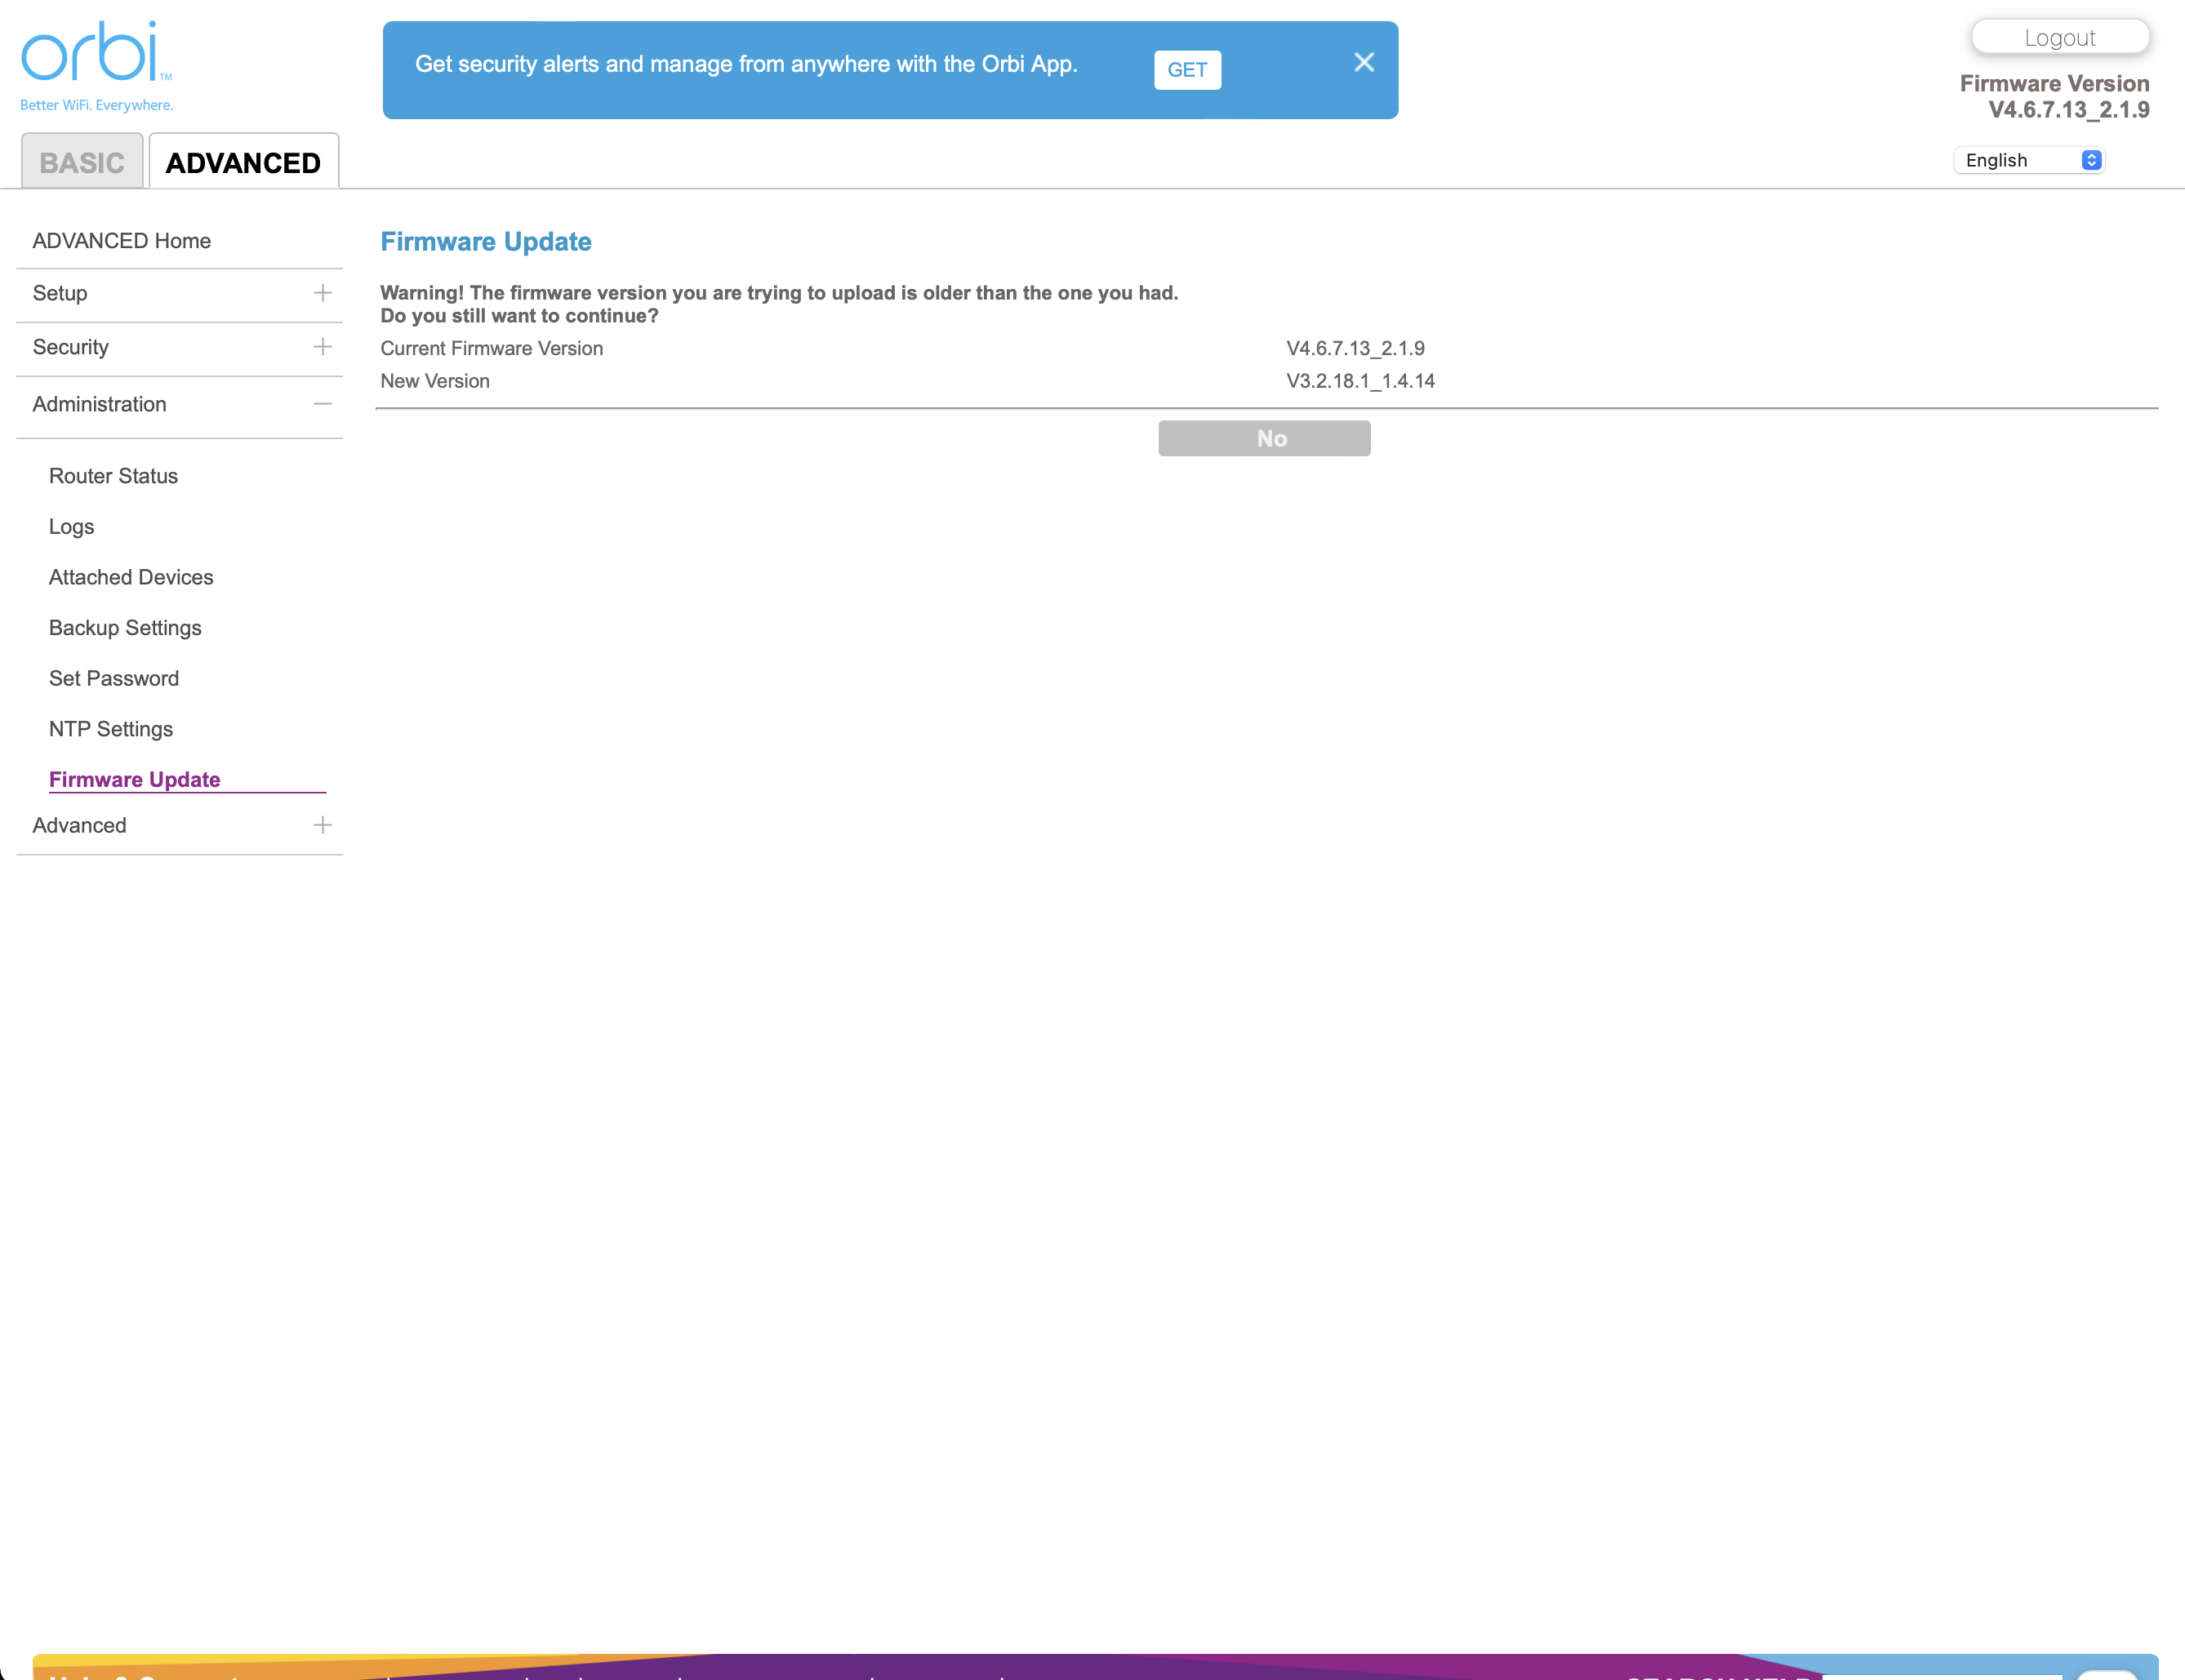Screen dimensions: 2185x1680
Task: Open NTP Settings
Action: pos(111,729)
